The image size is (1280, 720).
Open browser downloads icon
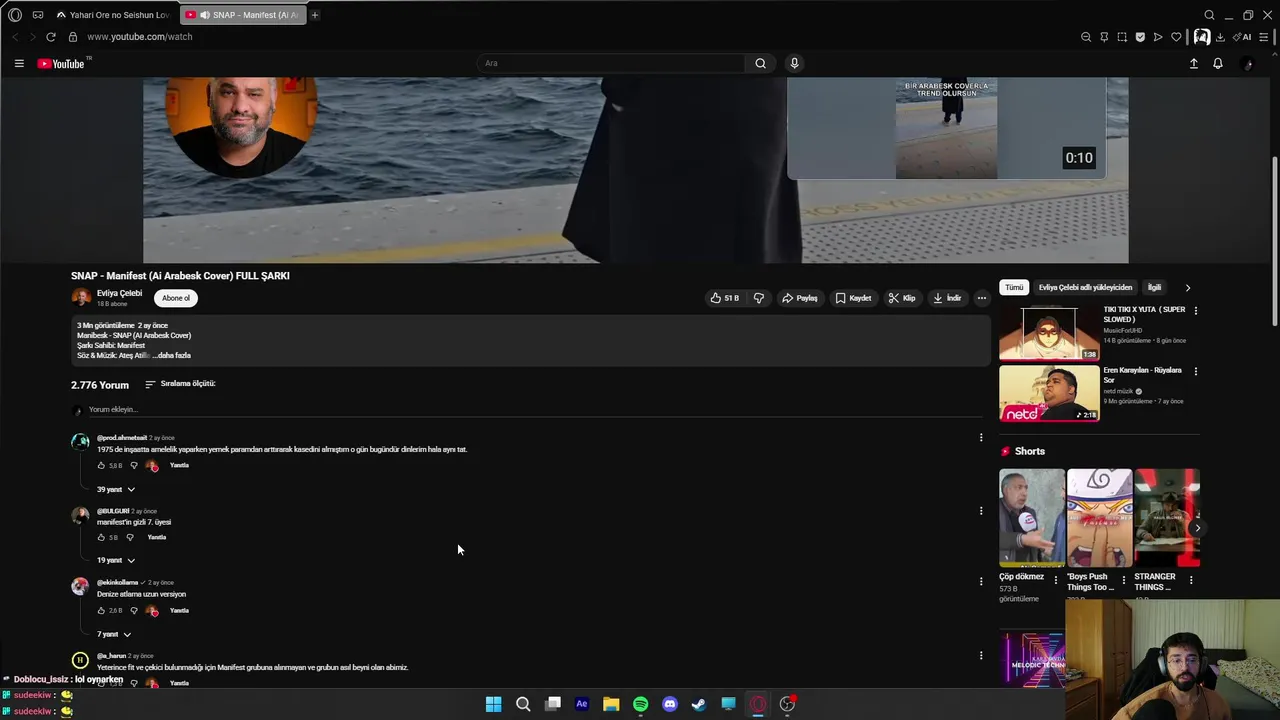tap(1221, 37)
